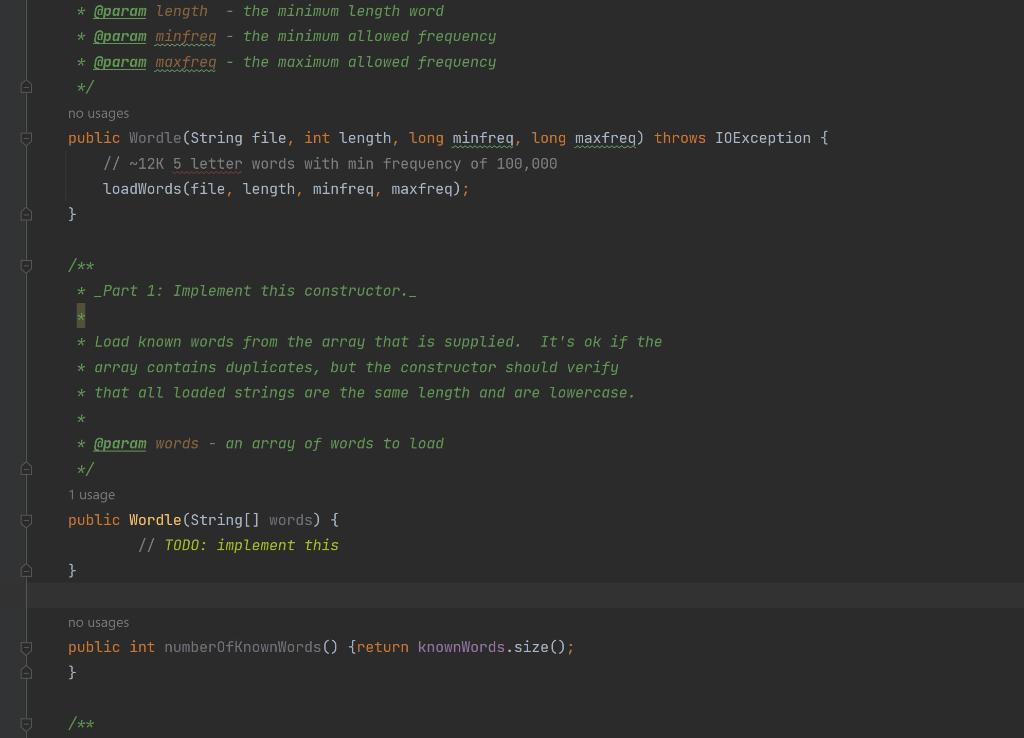
Task: Click the 'array contains duplicates' comment line
Action: (356, 368)
